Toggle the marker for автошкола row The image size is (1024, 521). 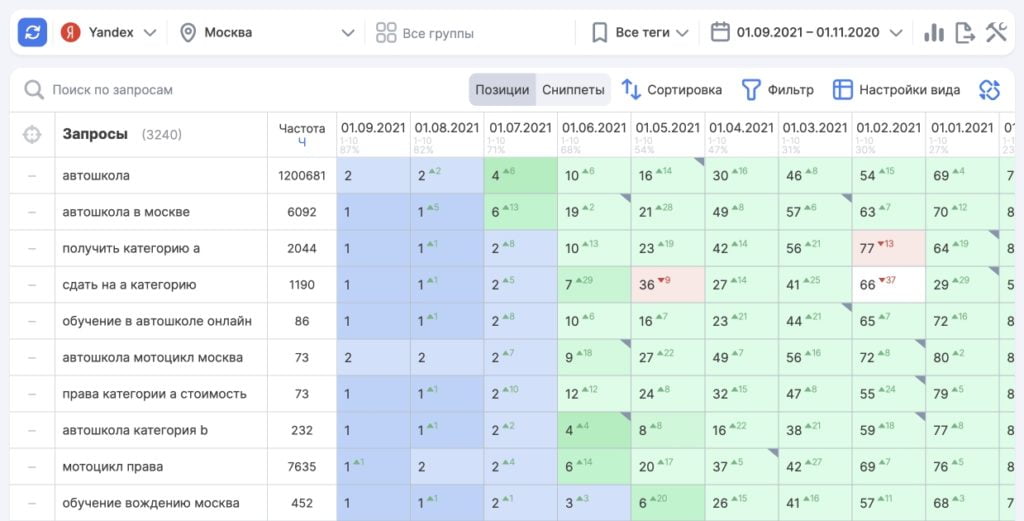(32, 176)
